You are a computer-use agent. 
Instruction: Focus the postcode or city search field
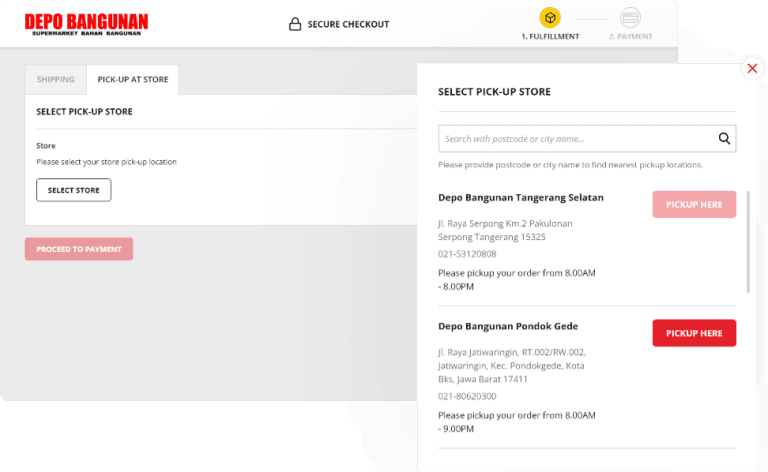(x=587, y=139)
